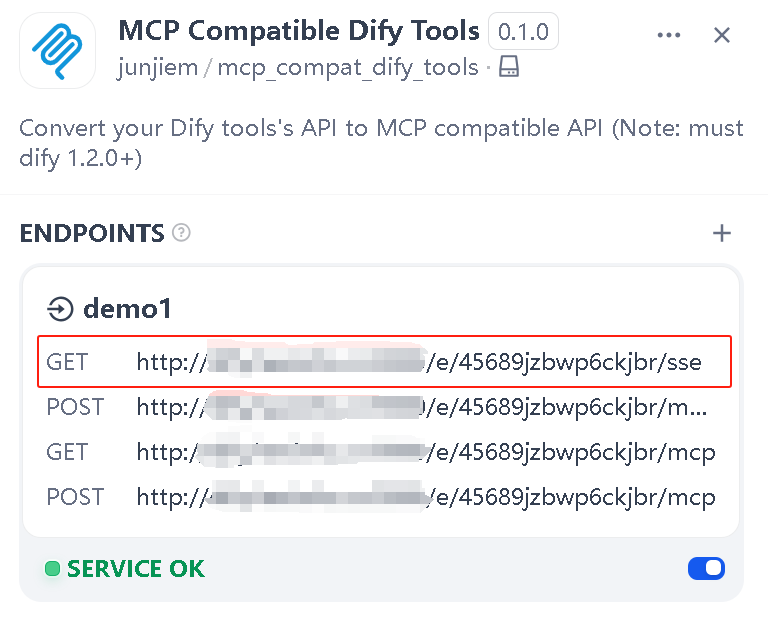Close the plugin detail panel
The image size is (768, 625).
coord(722,35)
